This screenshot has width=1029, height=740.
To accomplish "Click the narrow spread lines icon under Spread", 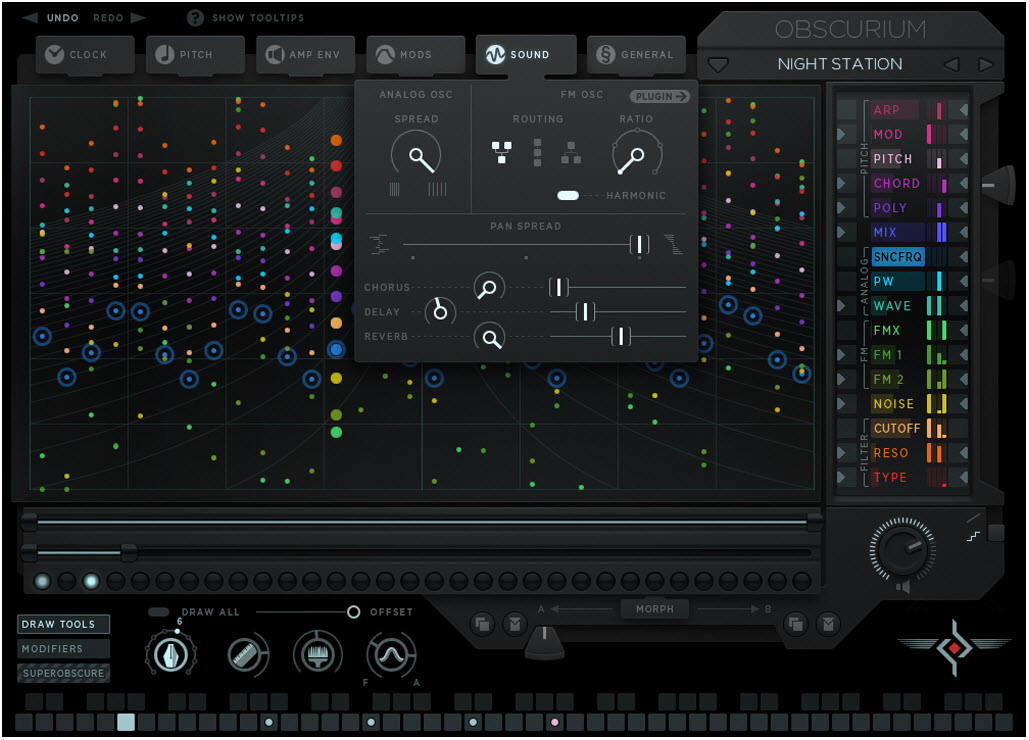I will [x=394, y=189].
